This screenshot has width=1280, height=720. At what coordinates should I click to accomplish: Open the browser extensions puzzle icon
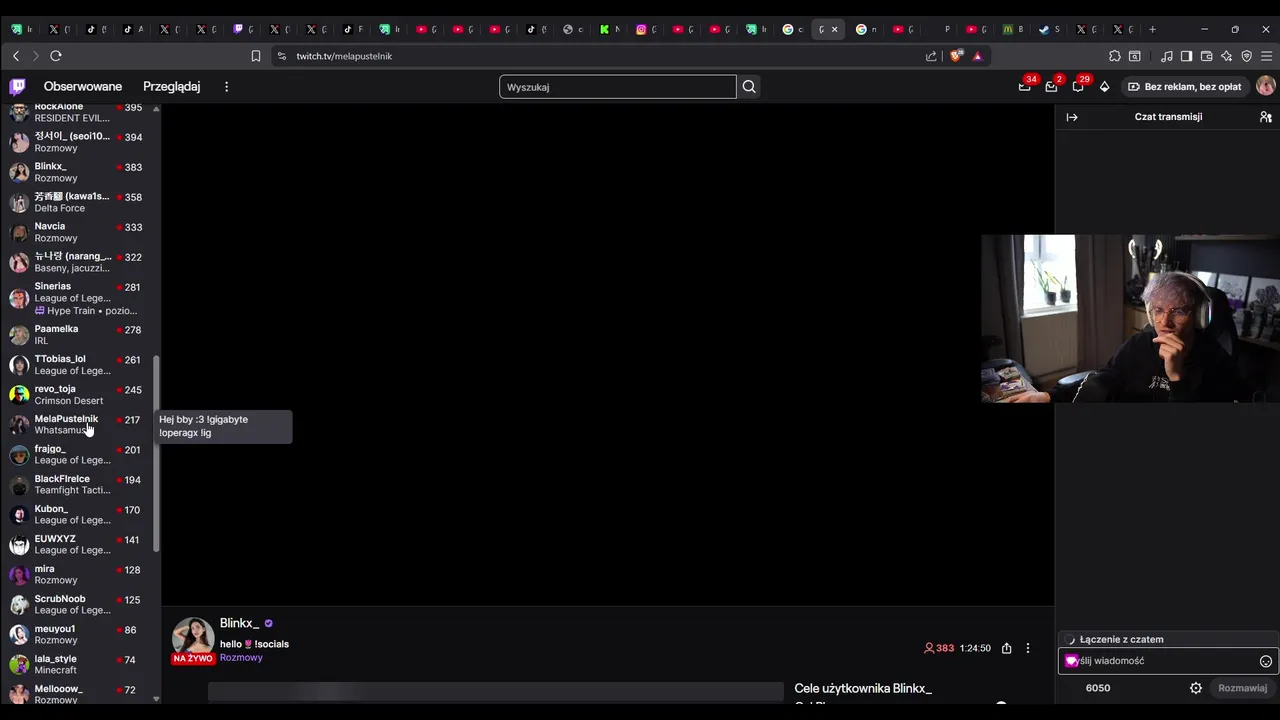(x=1115, y=56)
